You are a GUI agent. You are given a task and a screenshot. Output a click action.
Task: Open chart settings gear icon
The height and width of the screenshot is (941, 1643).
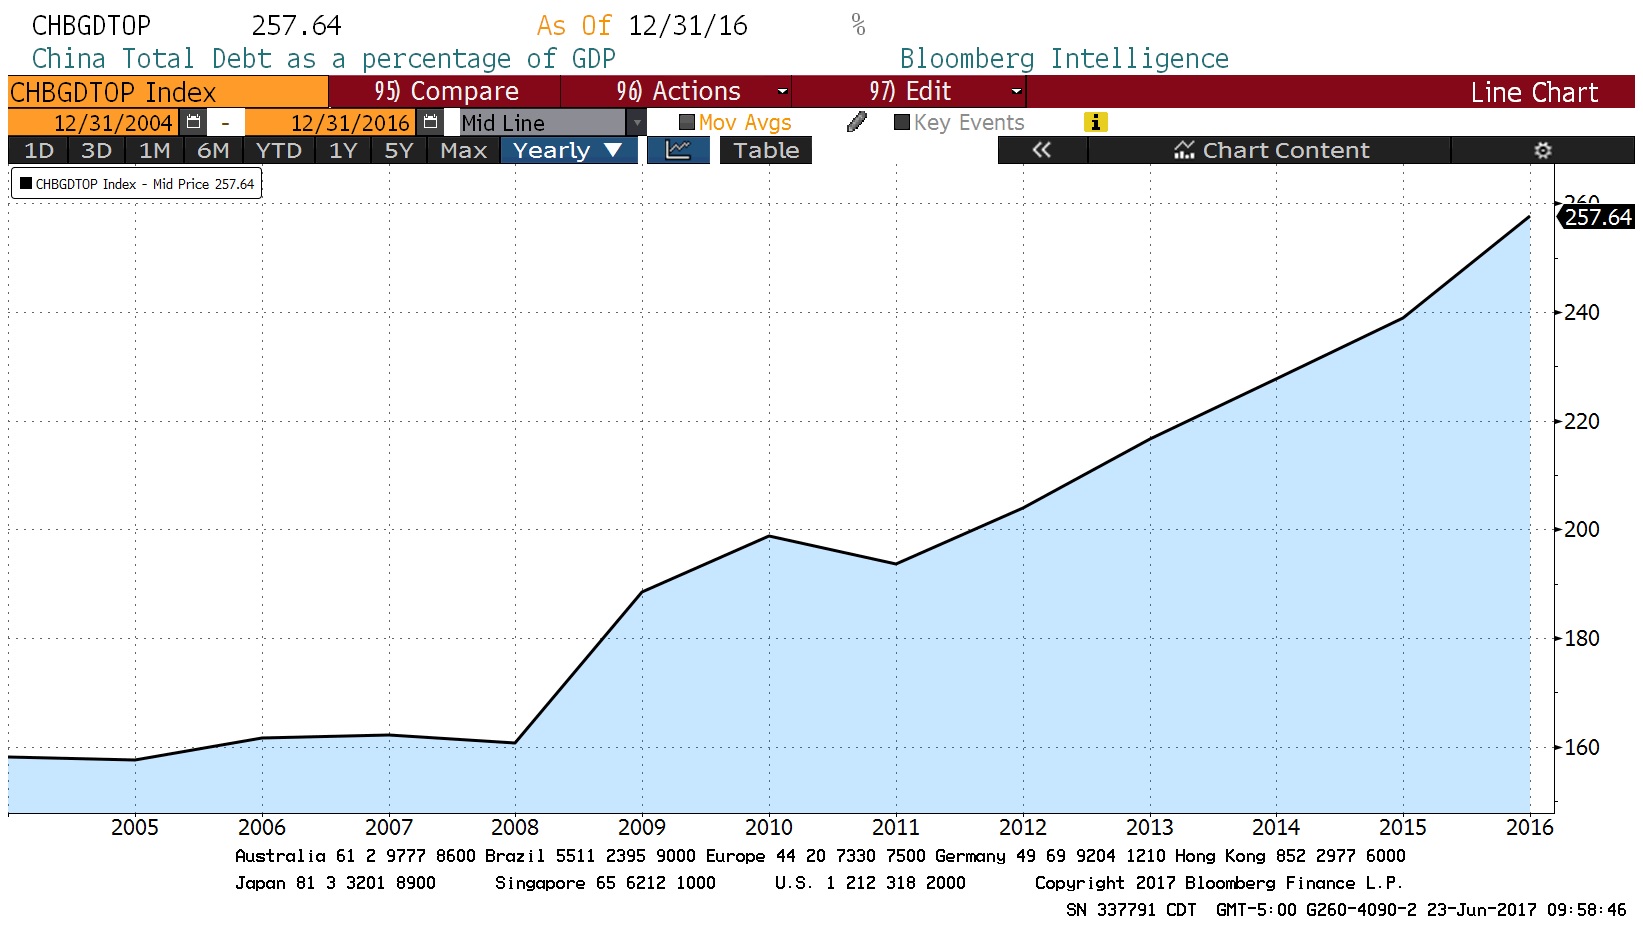(1542, 150)
